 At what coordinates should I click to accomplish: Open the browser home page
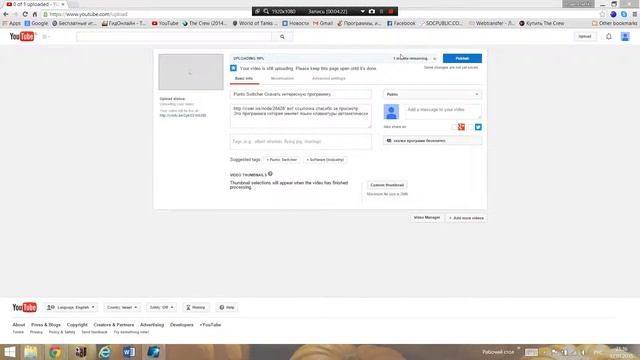point(35,14)
